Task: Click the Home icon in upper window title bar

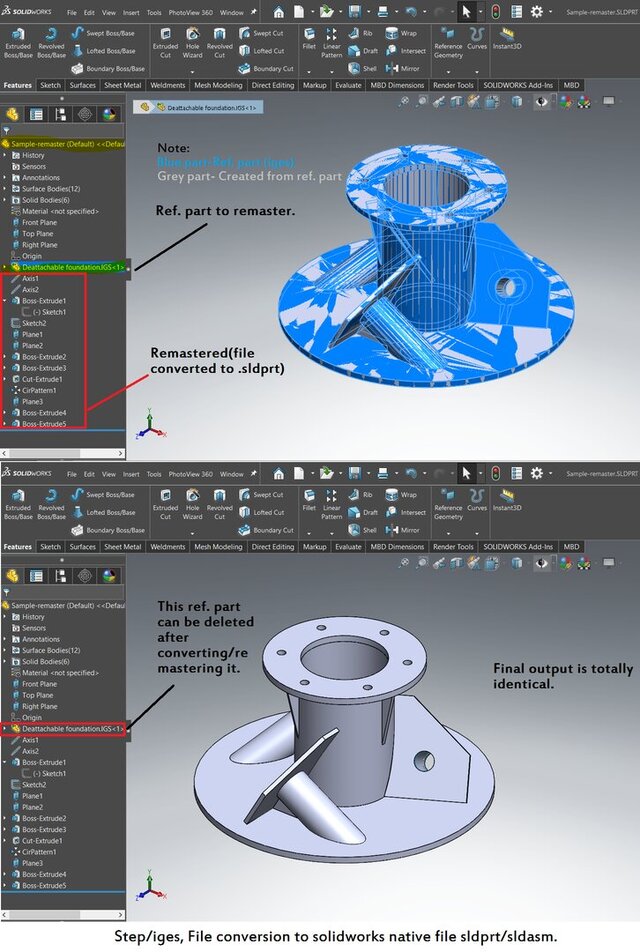Action: 278,12
